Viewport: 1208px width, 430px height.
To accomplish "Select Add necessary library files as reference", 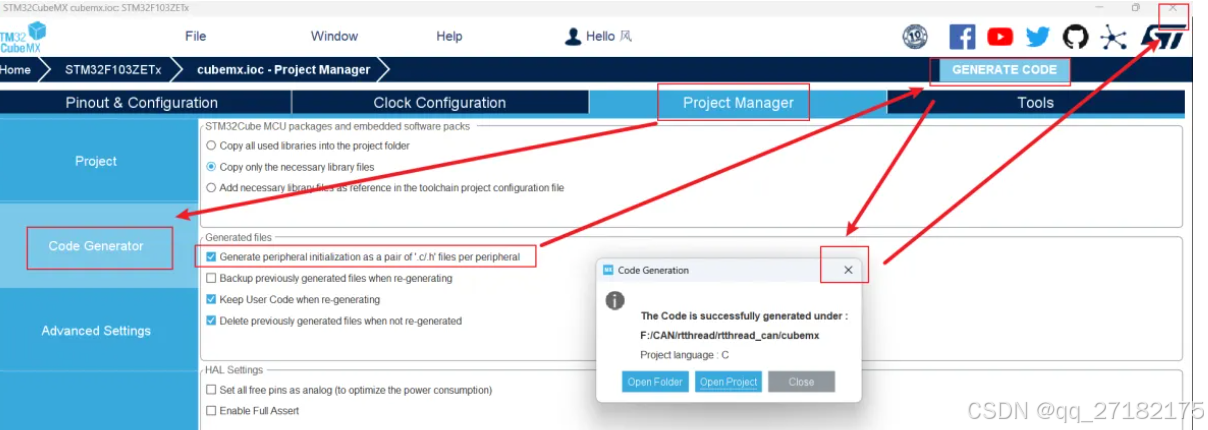I will click(x=211, y=187).
